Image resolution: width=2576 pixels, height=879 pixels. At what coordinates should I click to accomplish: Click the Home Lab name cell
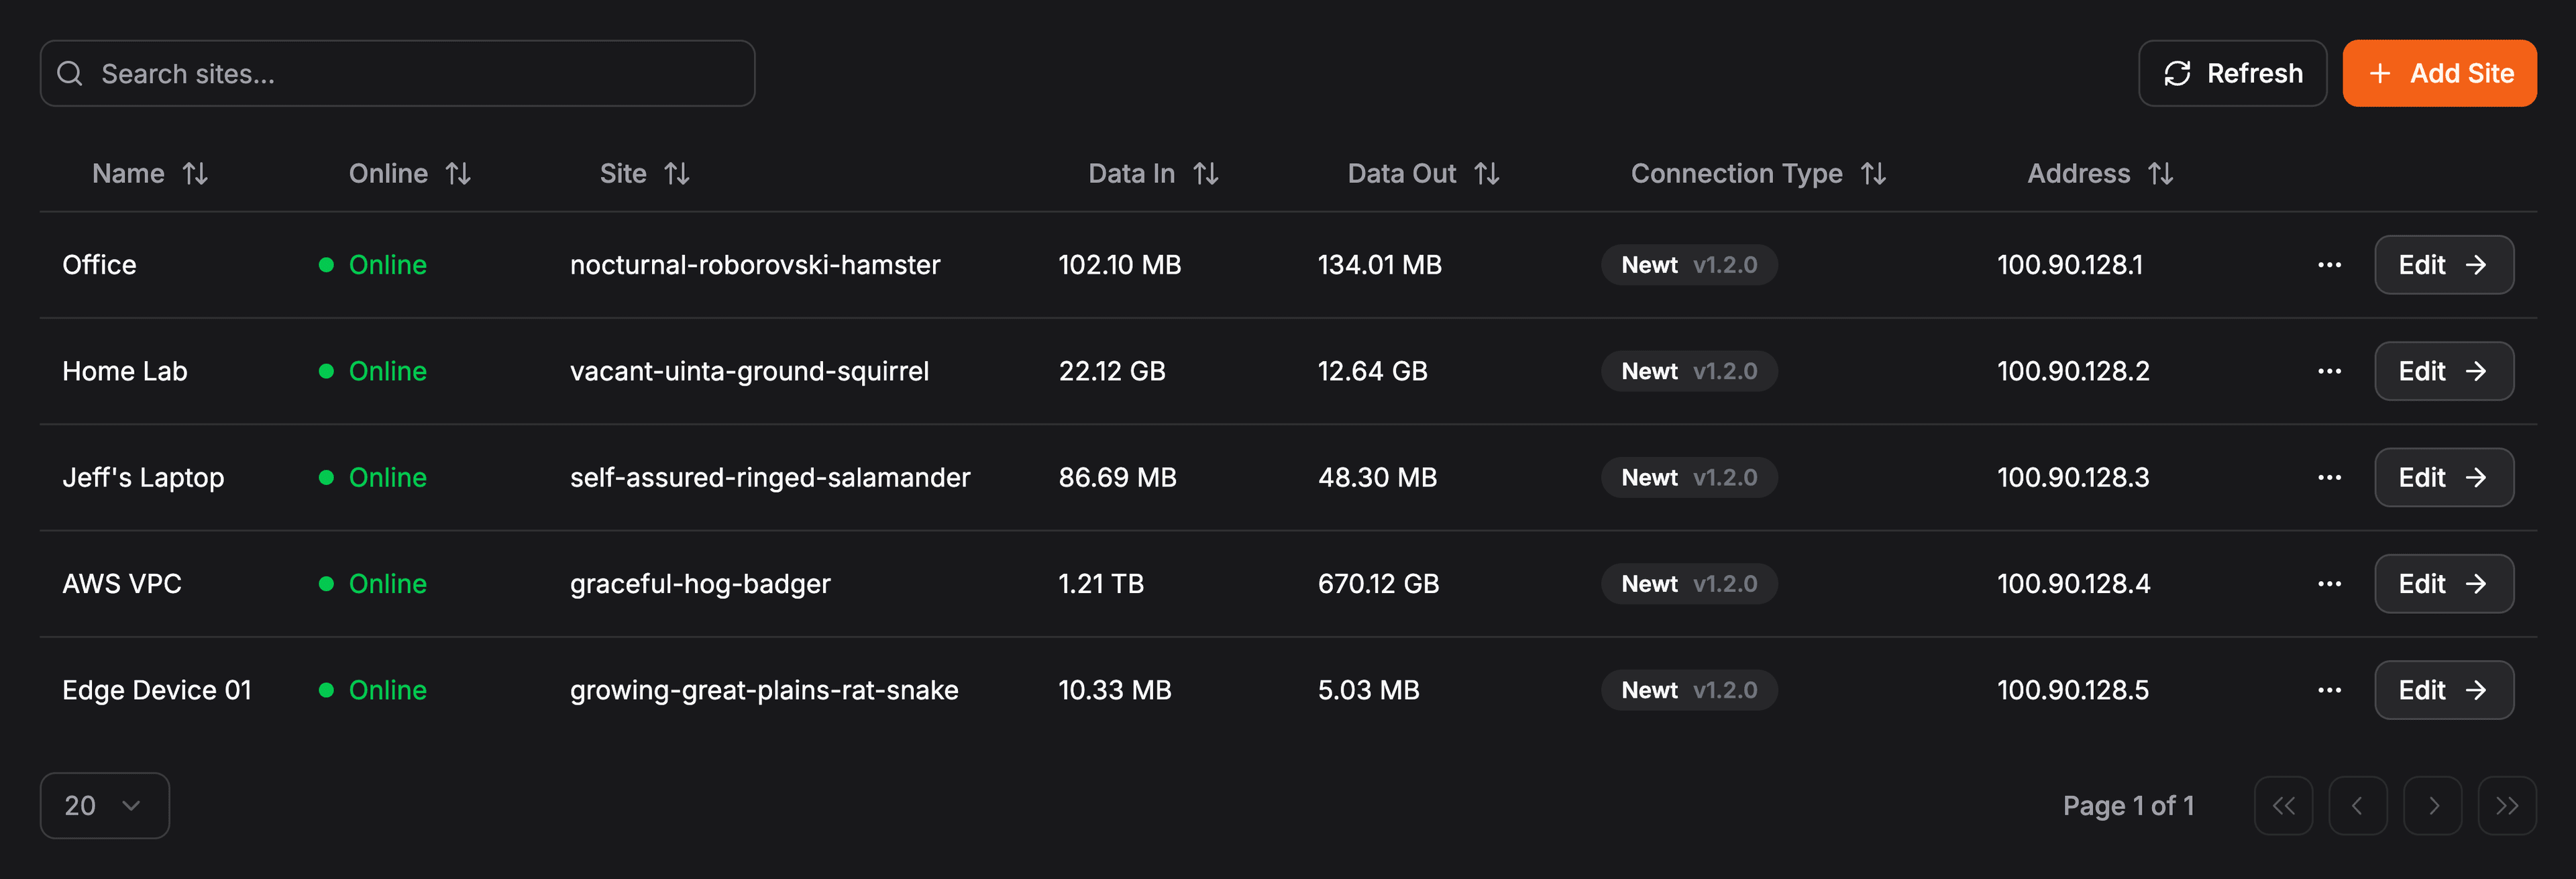125,371
